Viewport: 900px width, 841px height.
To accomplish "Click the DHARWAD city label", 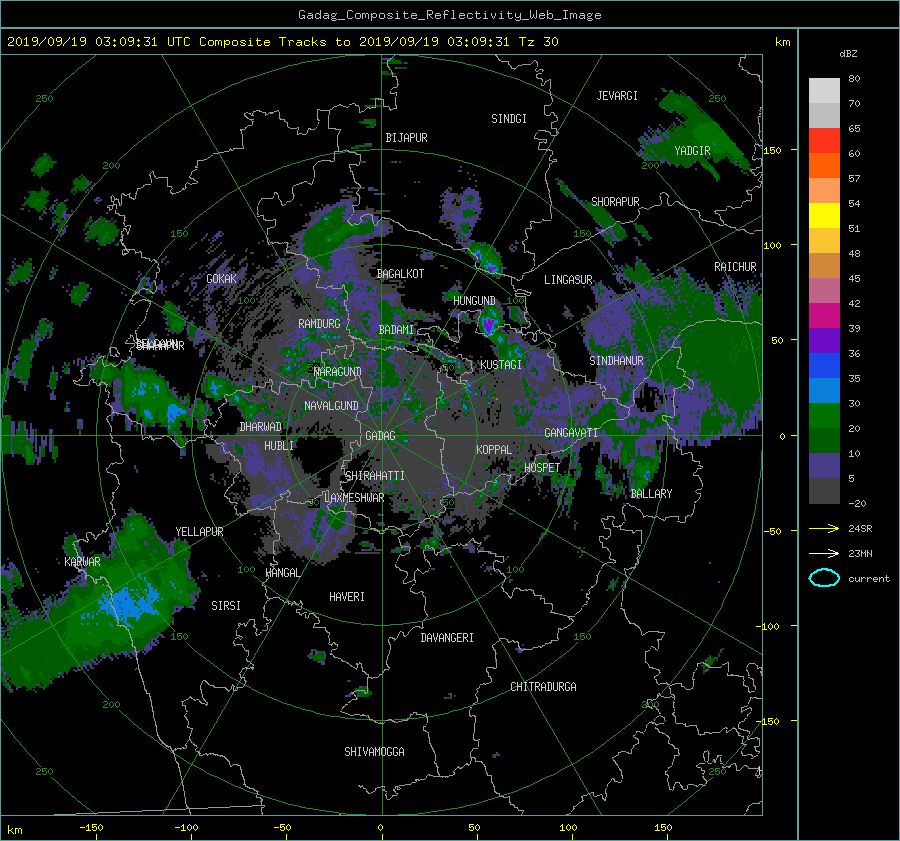I will click(261, 427).
